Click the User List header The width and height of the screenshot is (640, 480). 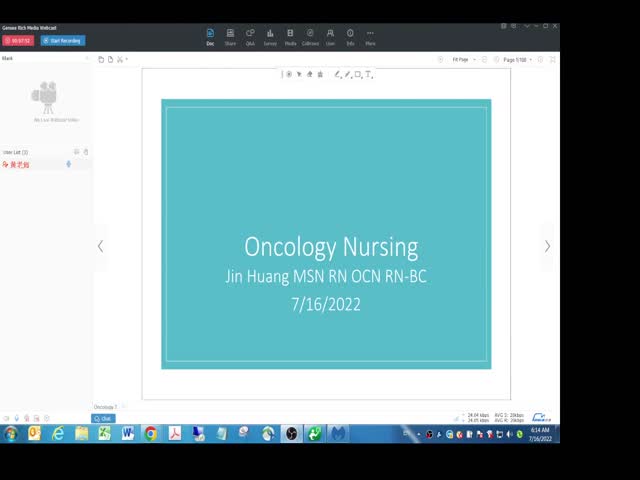coord(16,152)
